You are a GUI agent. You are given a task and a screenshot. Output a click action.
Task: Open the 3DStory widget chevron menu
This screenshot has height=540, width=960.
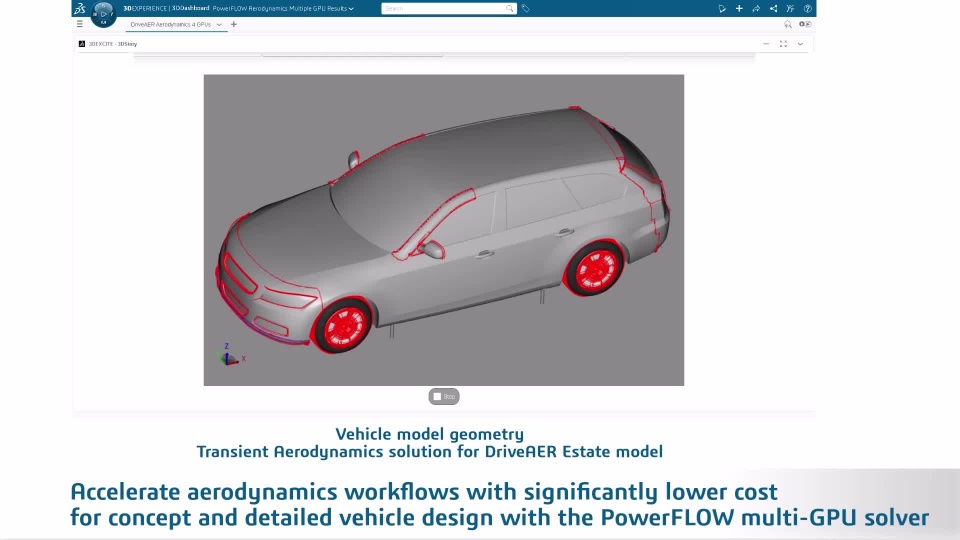pyautogui.click(x=800, y=44)
